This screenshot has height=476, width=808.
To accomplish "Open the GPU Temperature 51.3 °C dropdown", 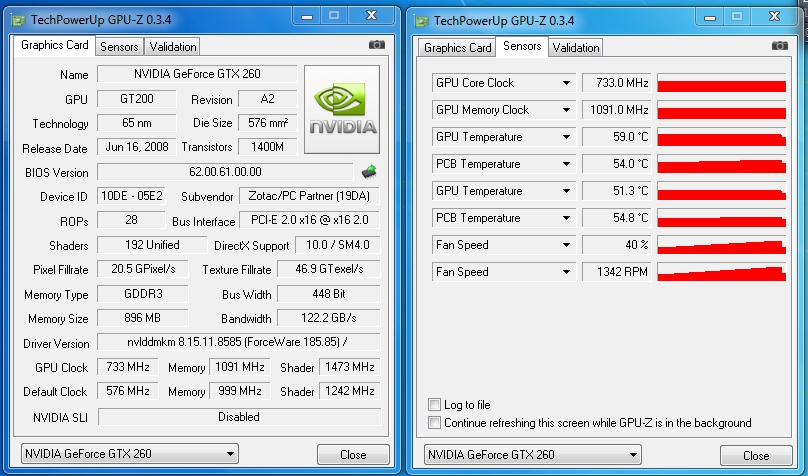I will point(566,191).
